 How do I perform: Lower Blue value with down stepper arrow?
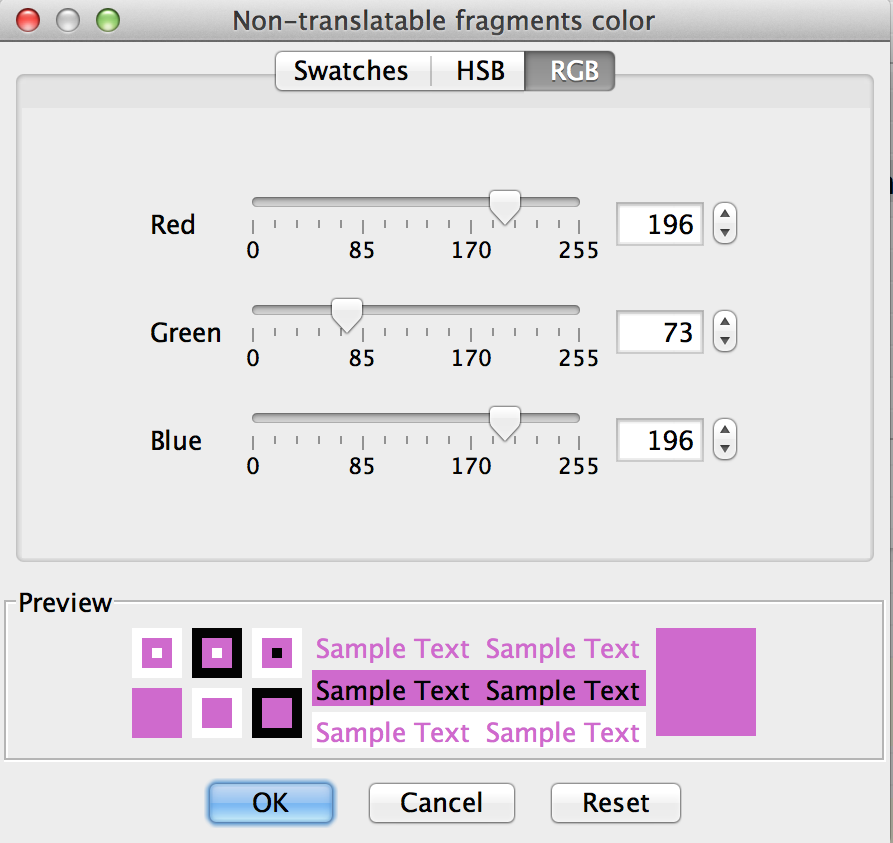(x=726, y=450)
